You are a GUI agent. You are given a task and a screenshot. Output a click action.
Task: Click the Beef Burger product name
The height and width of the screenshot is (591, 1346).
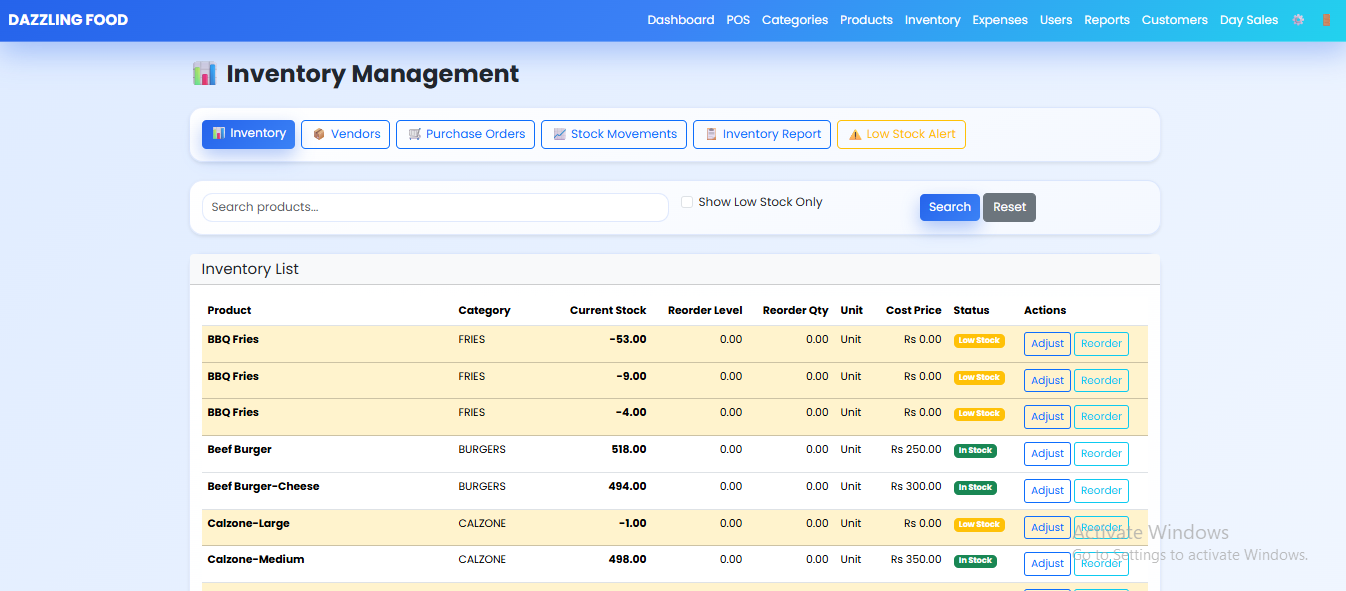point(239,450)
